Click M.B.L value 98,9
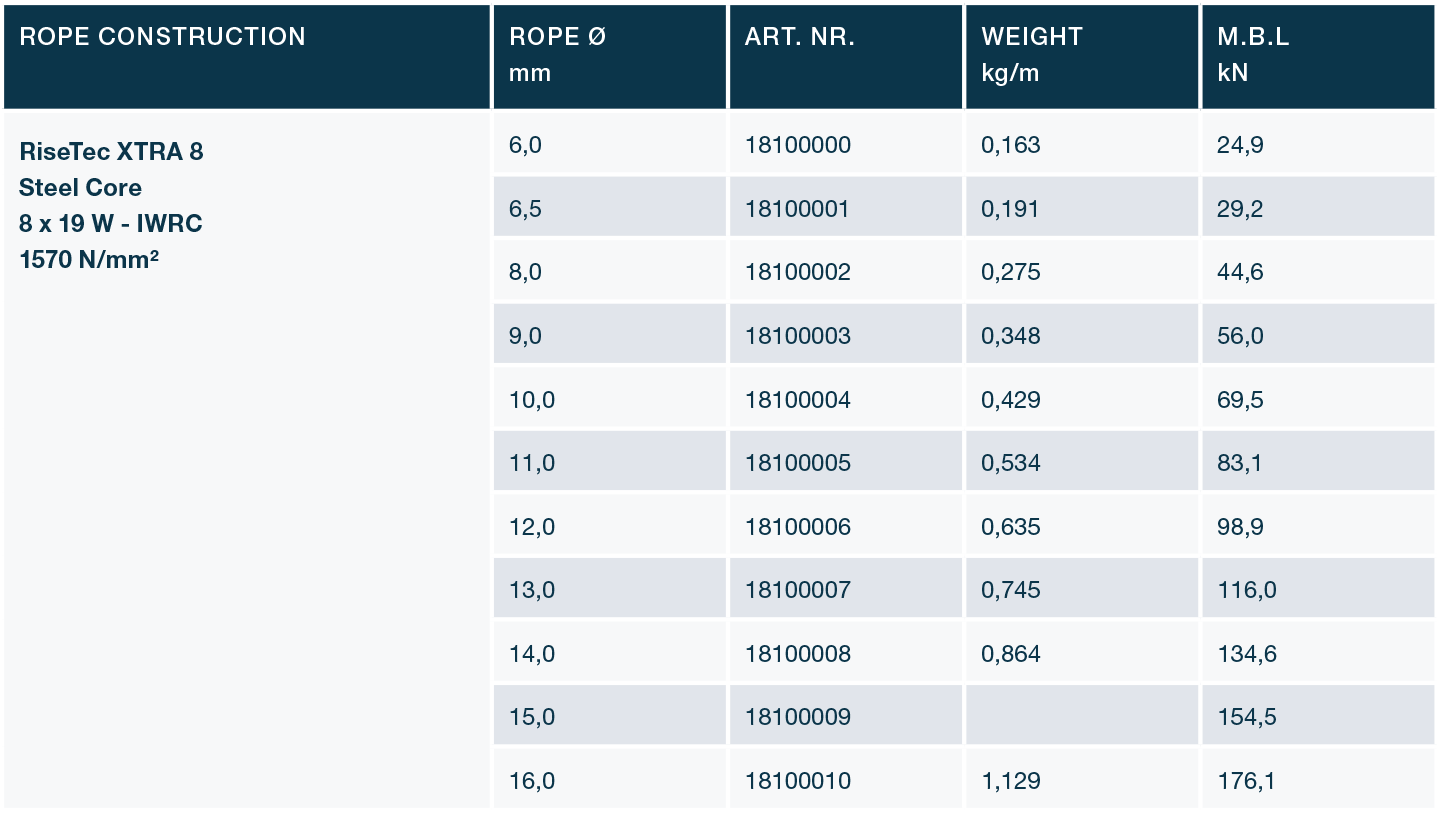The height and width of the screenshot is (813, 1440). [1240, 527]
